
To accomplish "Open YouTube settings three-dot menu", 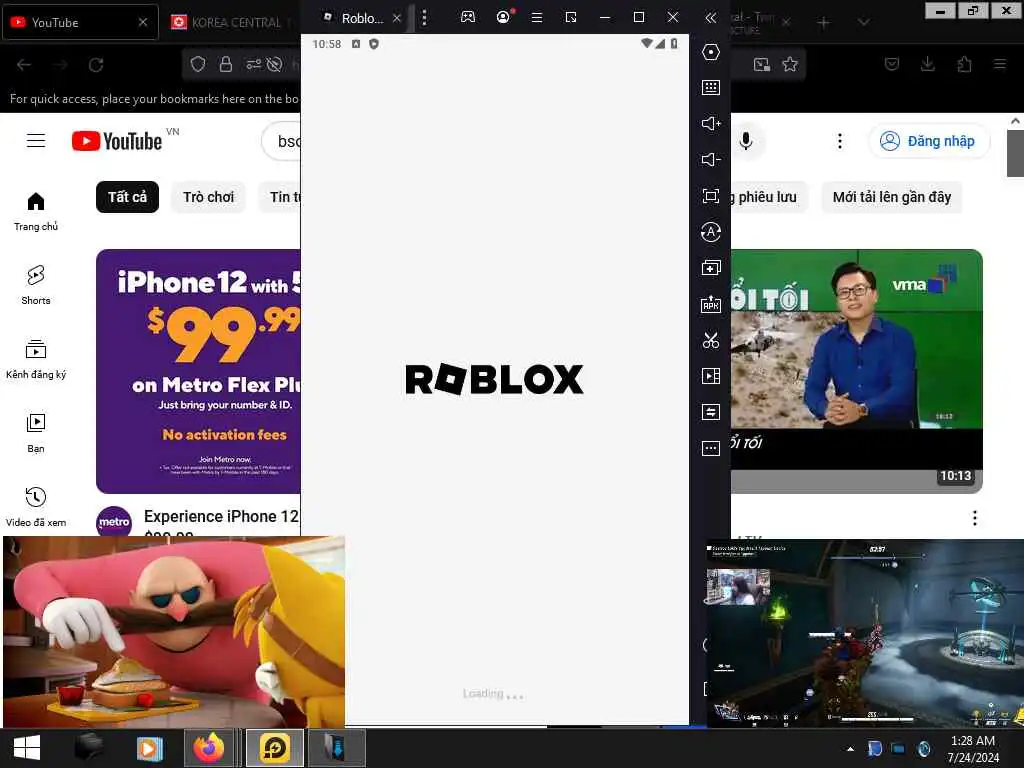I will 840,141.
